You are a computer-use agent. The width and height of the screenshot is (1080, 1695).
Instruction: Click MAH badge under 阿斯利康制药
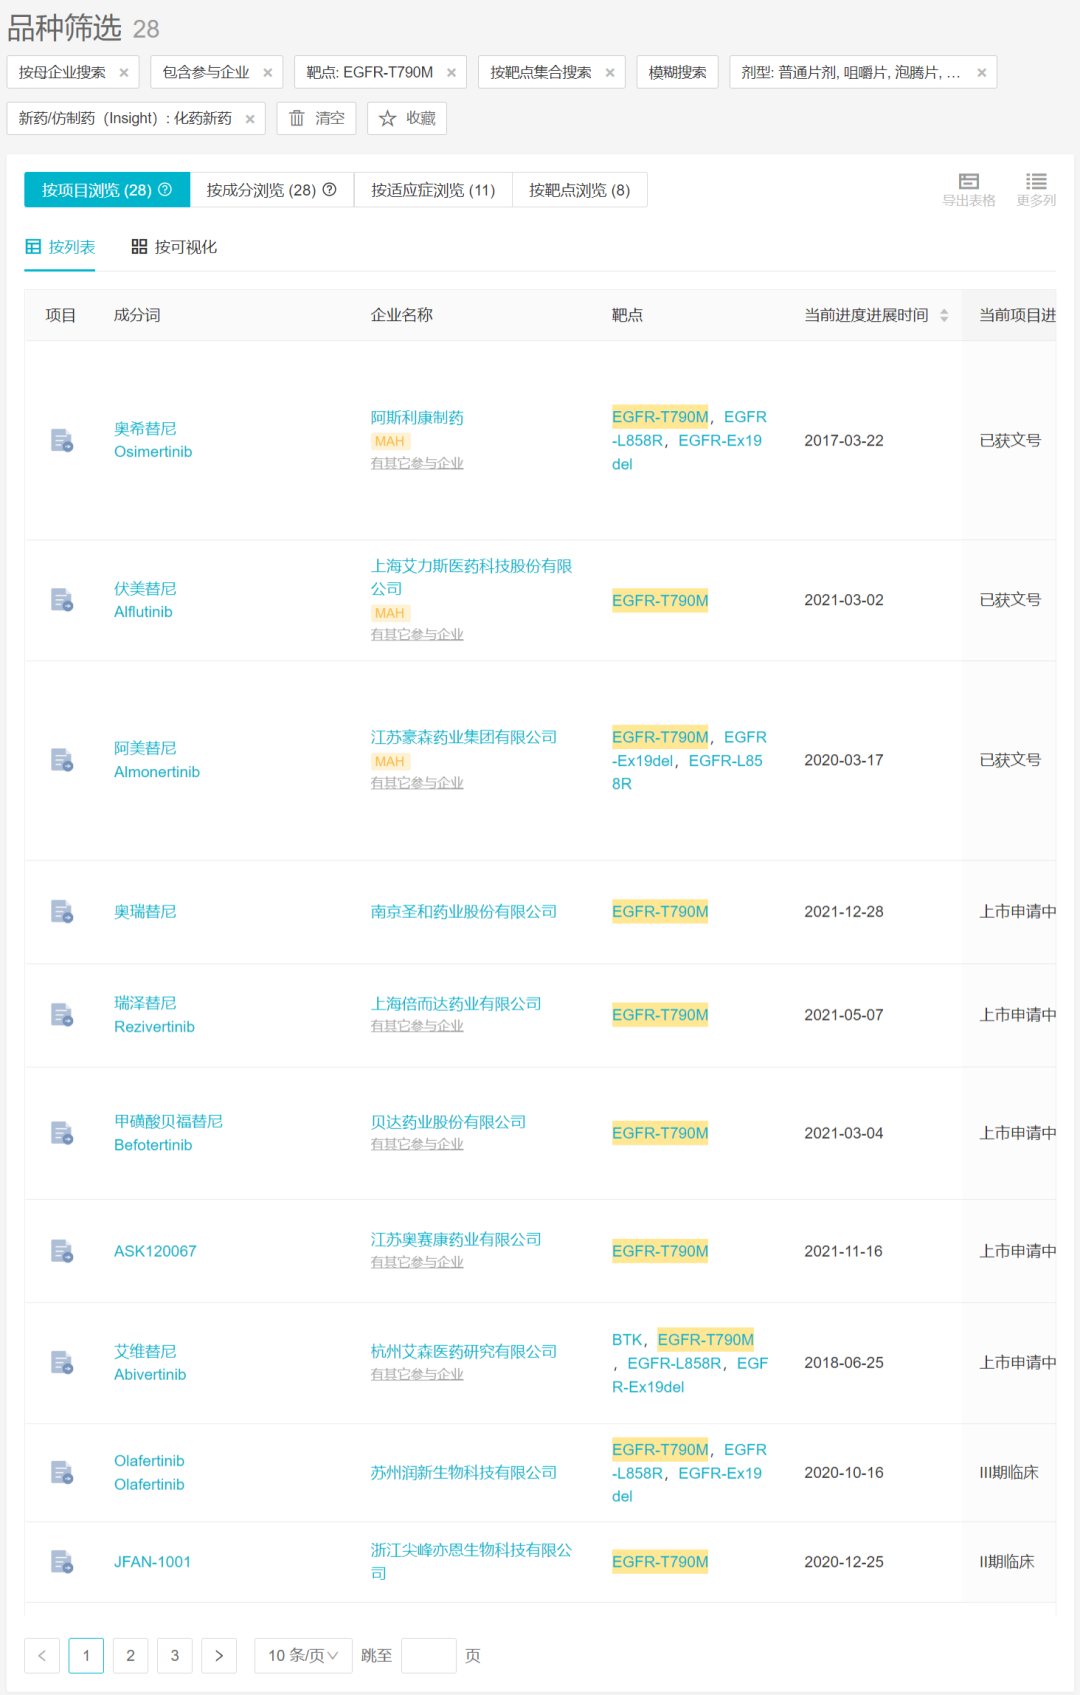click(390, 441)
